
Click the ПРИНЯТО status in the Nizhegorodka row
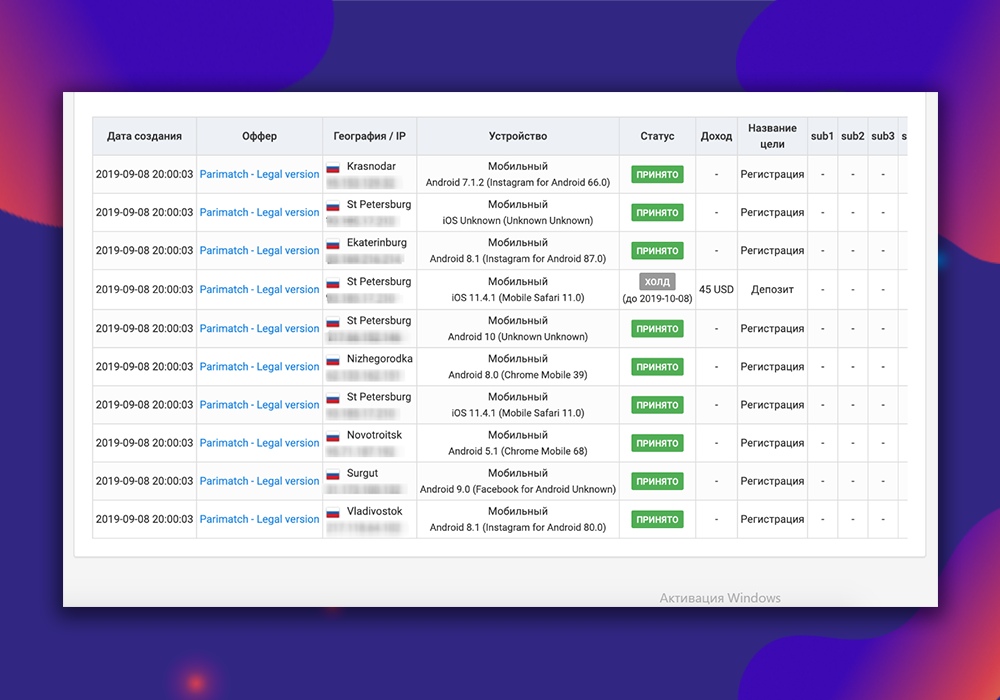click(657, 367)
